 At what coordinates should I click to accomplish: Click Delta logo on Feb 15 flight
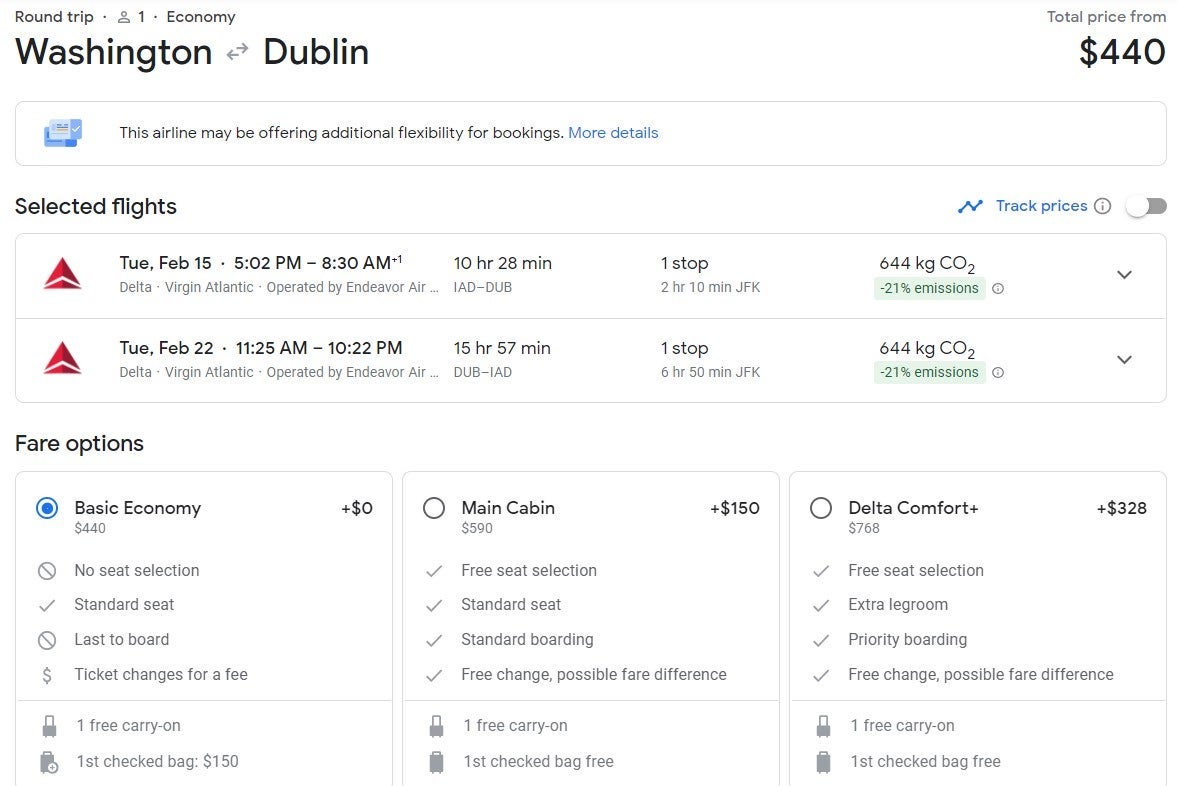tap(62, 274)
